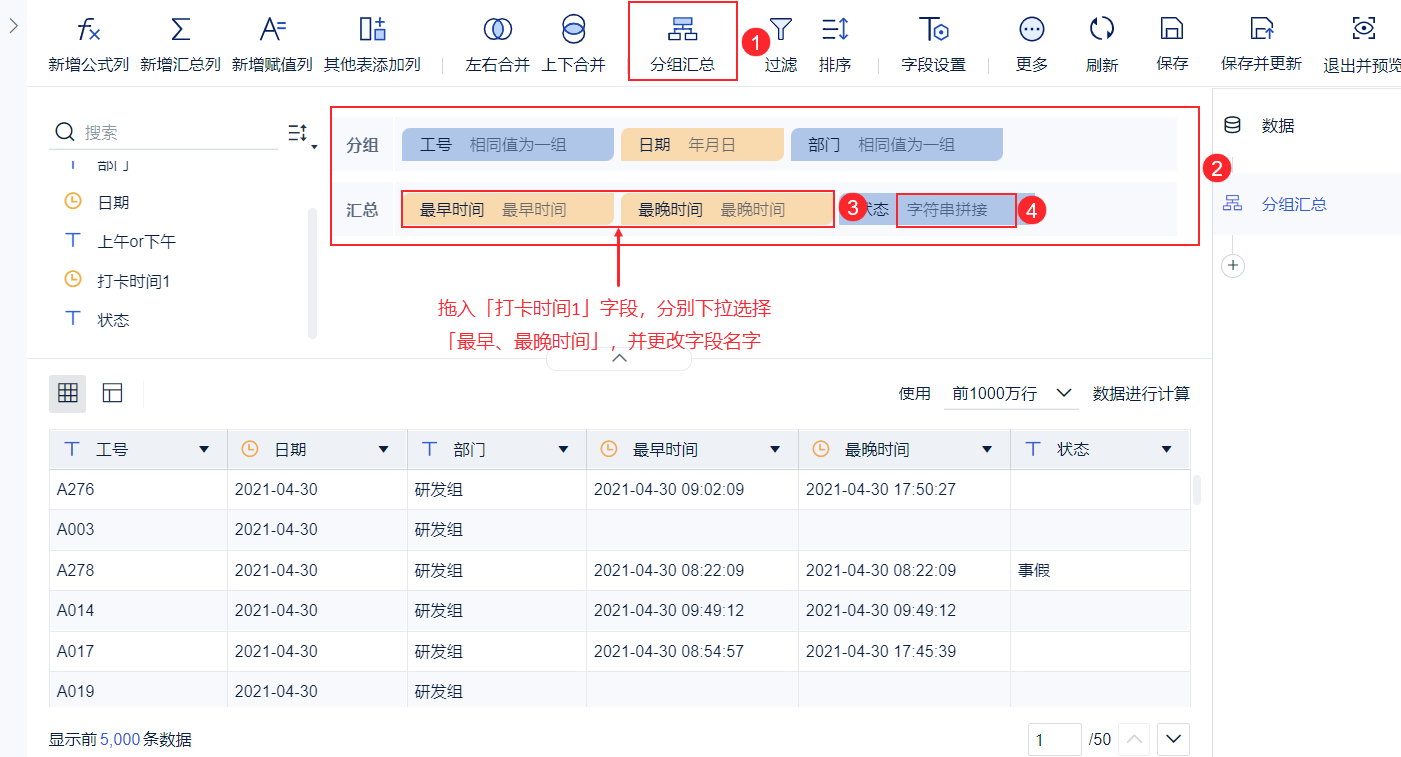The width and height of the screenshot is (1401, 757).
Task: Add a new step with plus button
Action: coord(1233,265)
